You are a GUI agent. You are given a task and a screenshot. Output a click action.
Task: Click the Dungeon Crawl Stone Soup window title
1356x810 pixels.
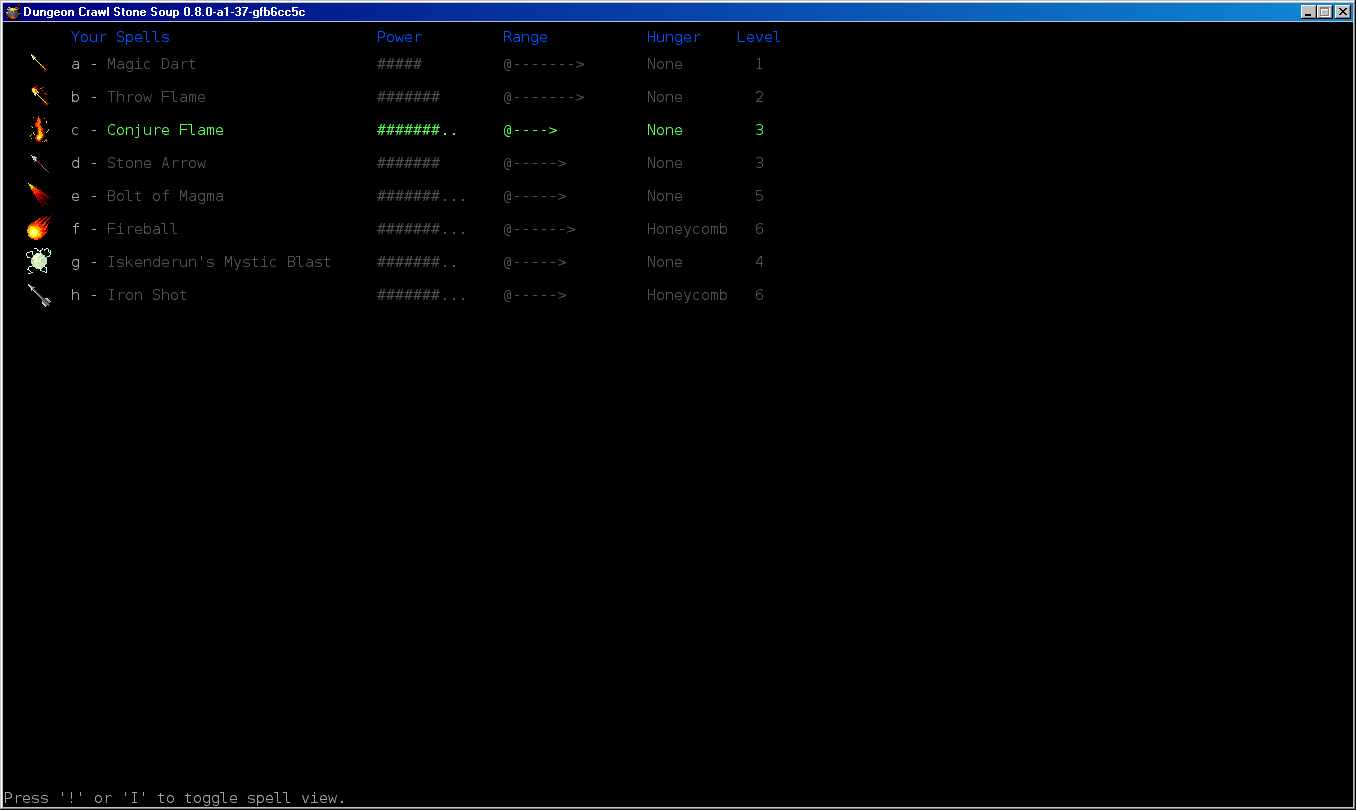click(164, 12)
